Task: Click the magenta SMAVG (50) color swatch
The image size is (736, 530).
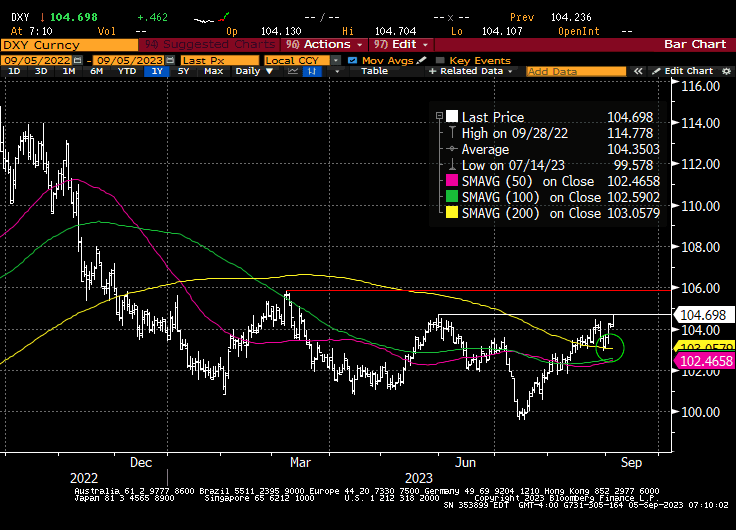Action: (x=452, y=181)
